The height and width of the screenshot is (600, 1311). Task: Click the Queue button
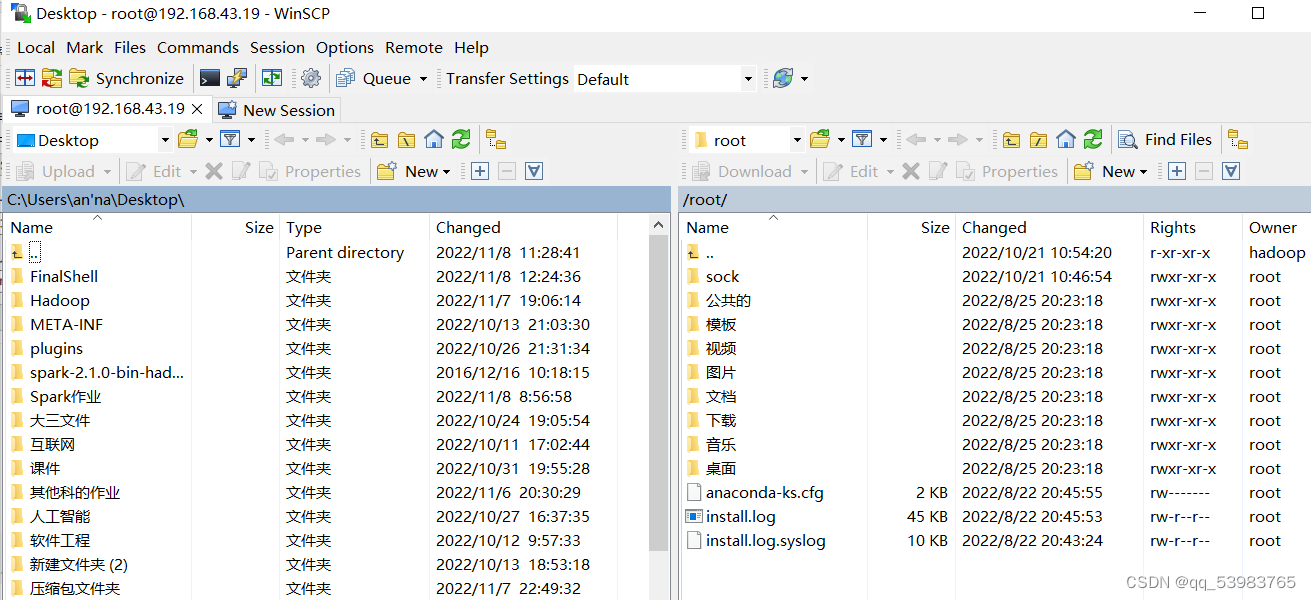click(374, 78)
